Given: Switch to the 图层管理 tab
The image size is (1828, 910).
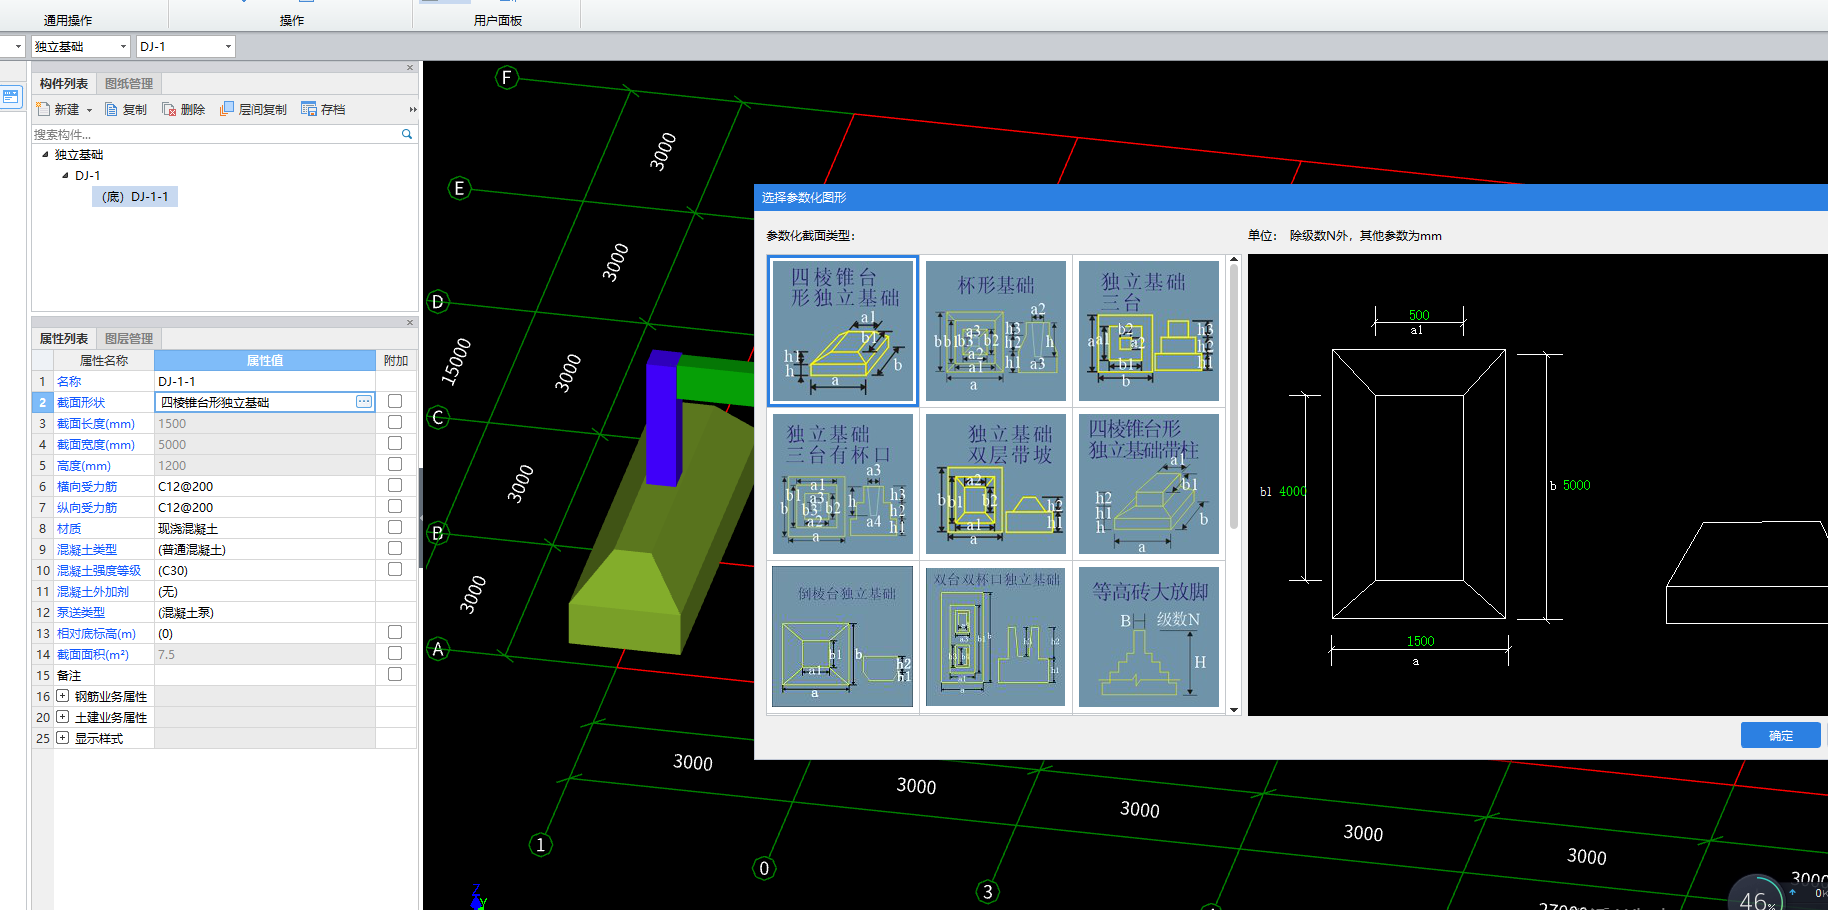Looking at the screenshot, I should pos(129,339).
